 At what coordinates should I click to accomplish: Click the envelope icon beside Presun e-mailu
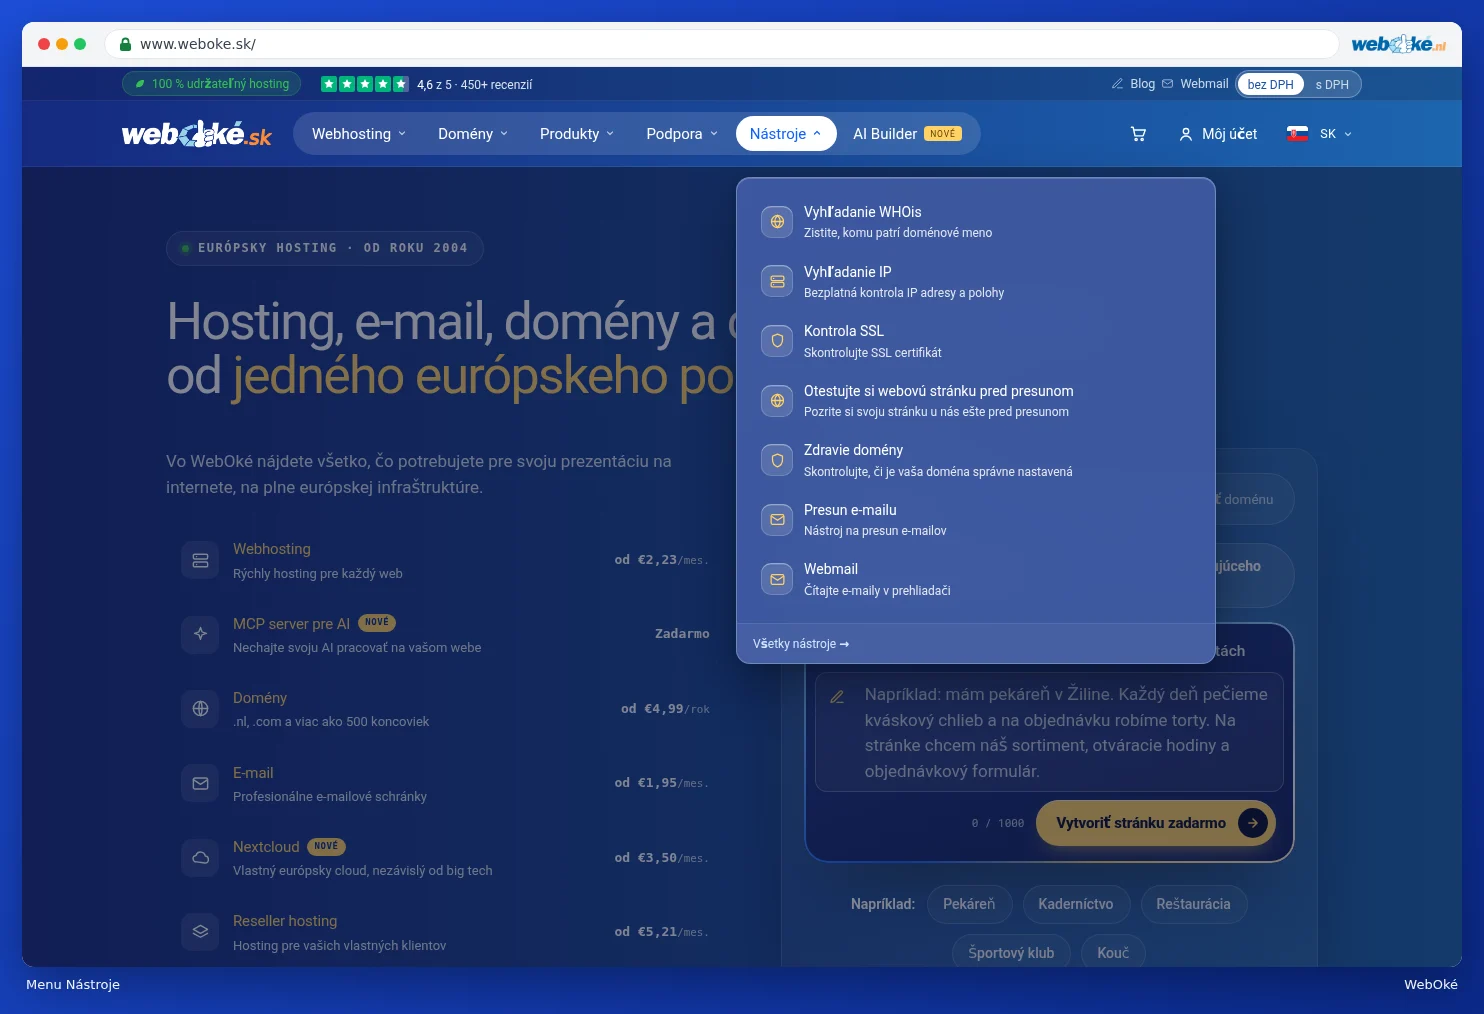click(x=777, y=520)
